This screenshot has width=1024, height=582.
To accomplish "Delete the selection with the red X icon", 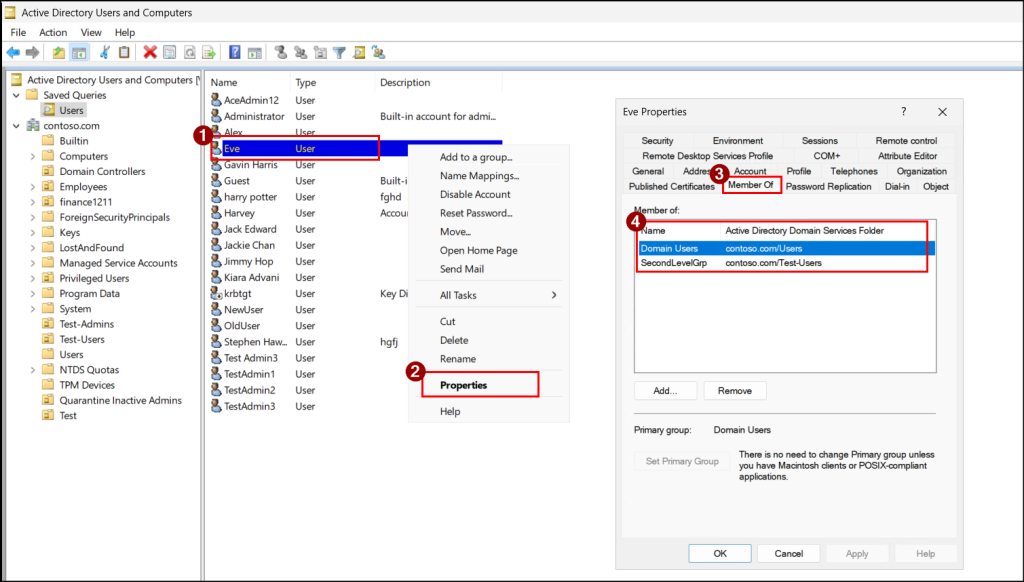I will pyautogui.click(x=150, y=52).
